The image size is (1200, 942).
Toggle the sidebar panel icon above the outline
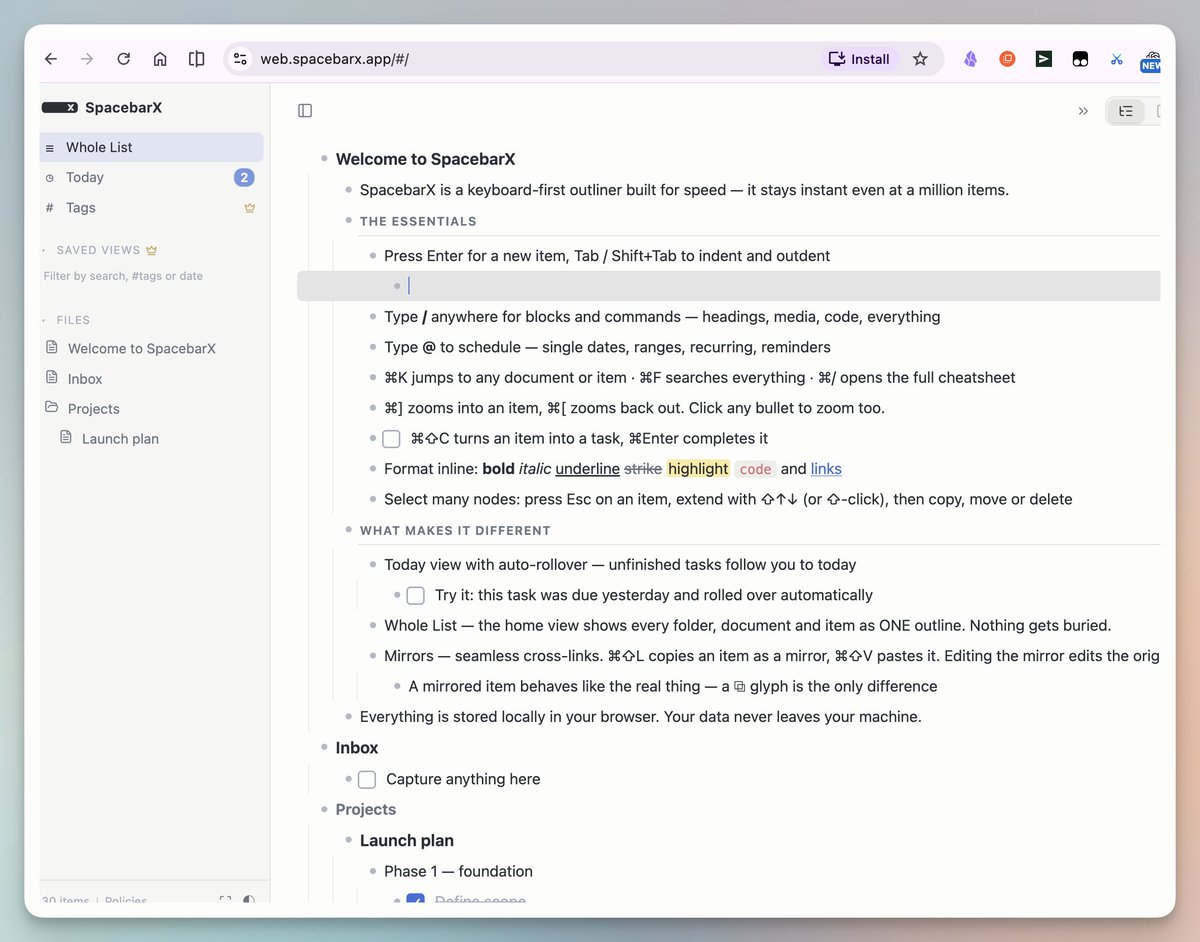click(305, 111)
